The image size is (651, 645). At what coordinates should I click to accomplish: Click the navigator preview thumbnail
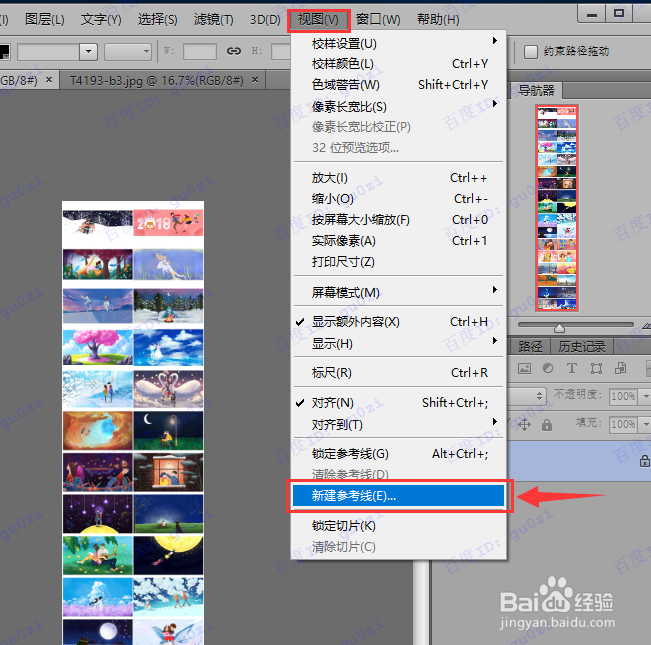tap(557, 208)
